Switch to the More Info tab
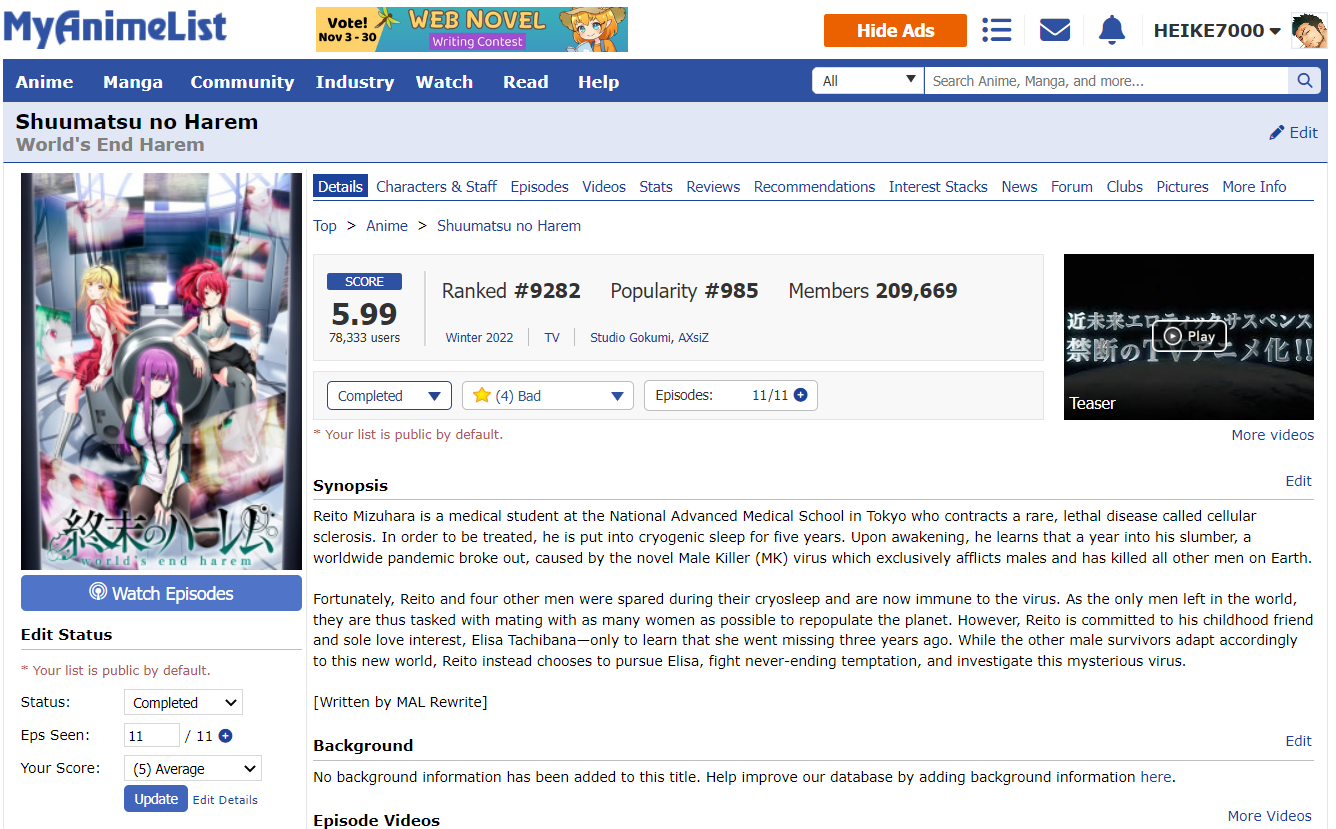The image size is (1336, 829). pyautogui.click(x=1254, y=186)
